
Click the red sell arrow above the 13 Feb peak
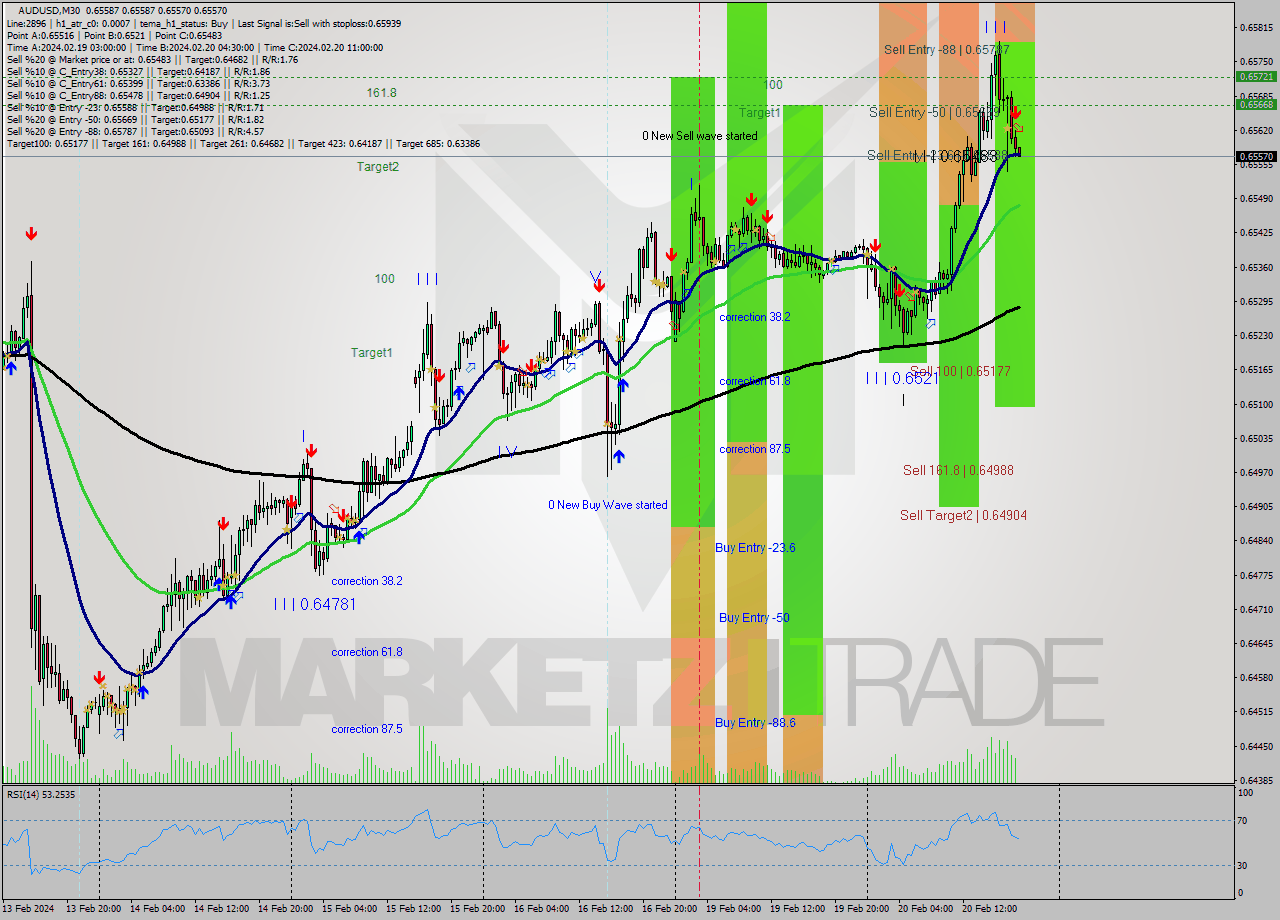coord(31,234)
